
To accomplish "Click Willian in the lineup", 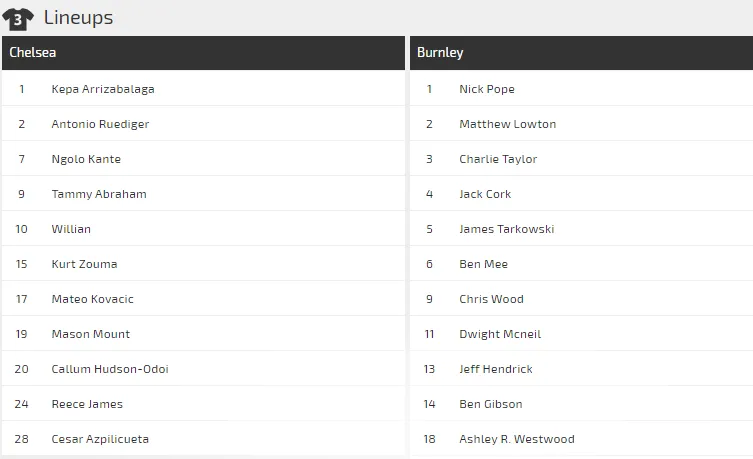I will (71, 229).
